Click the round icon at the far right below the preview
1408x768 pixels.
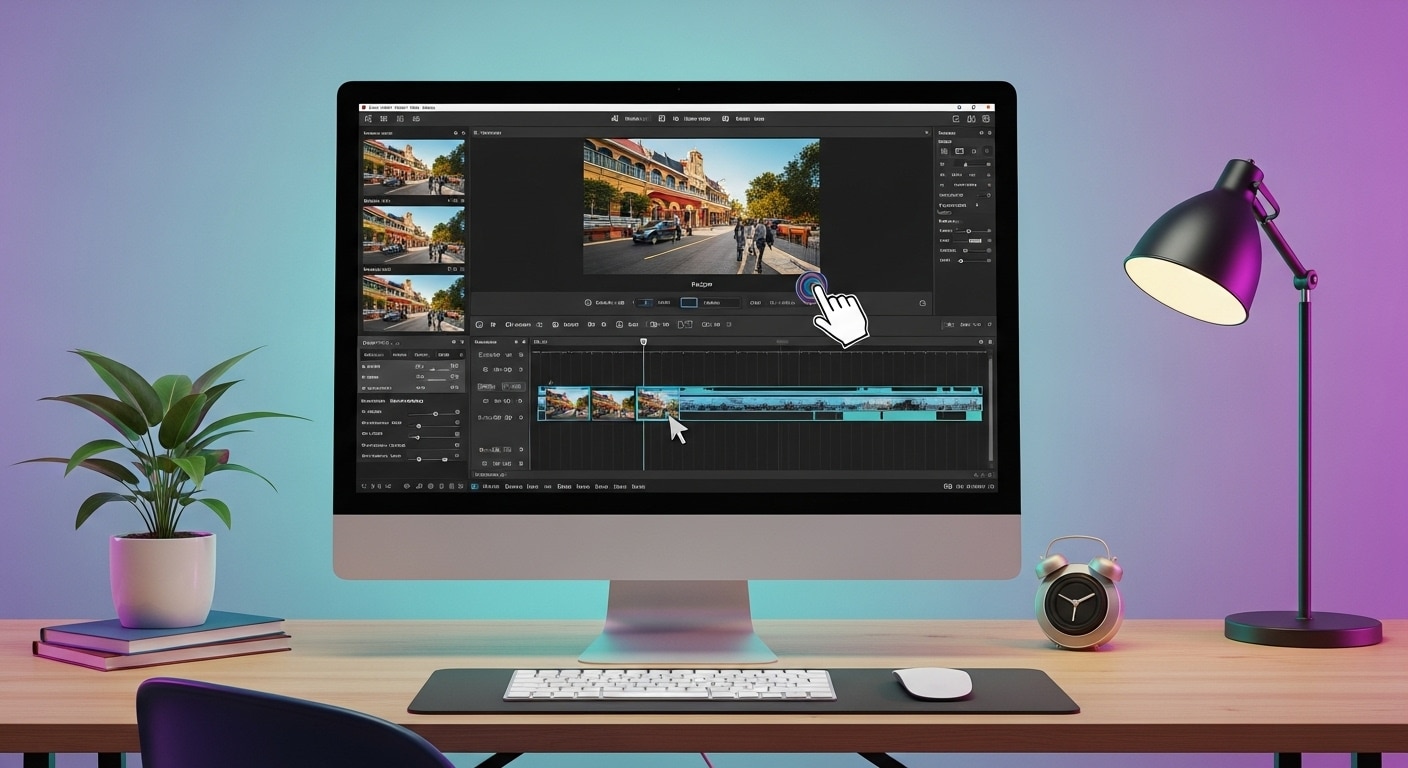[x=922, y=303]
